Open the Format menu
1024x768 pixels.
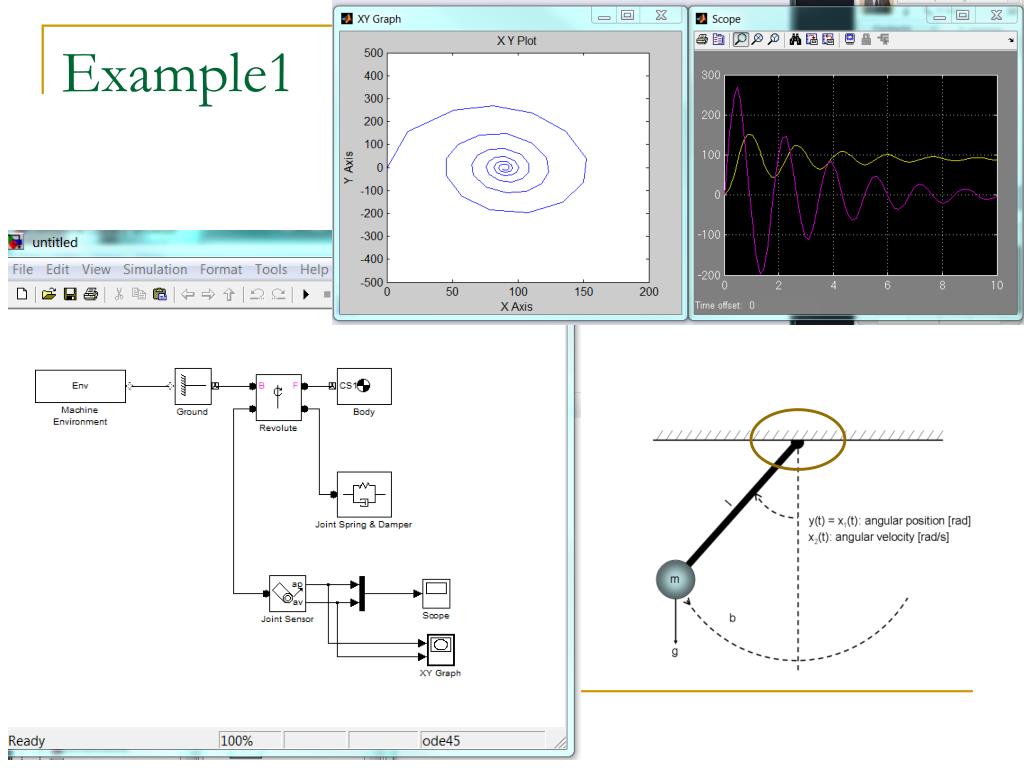(x=221, y=269)
